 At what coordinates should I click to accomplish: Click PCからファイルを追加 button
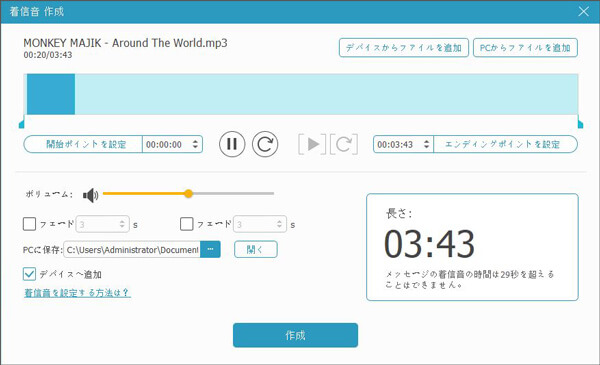point(525,48)
